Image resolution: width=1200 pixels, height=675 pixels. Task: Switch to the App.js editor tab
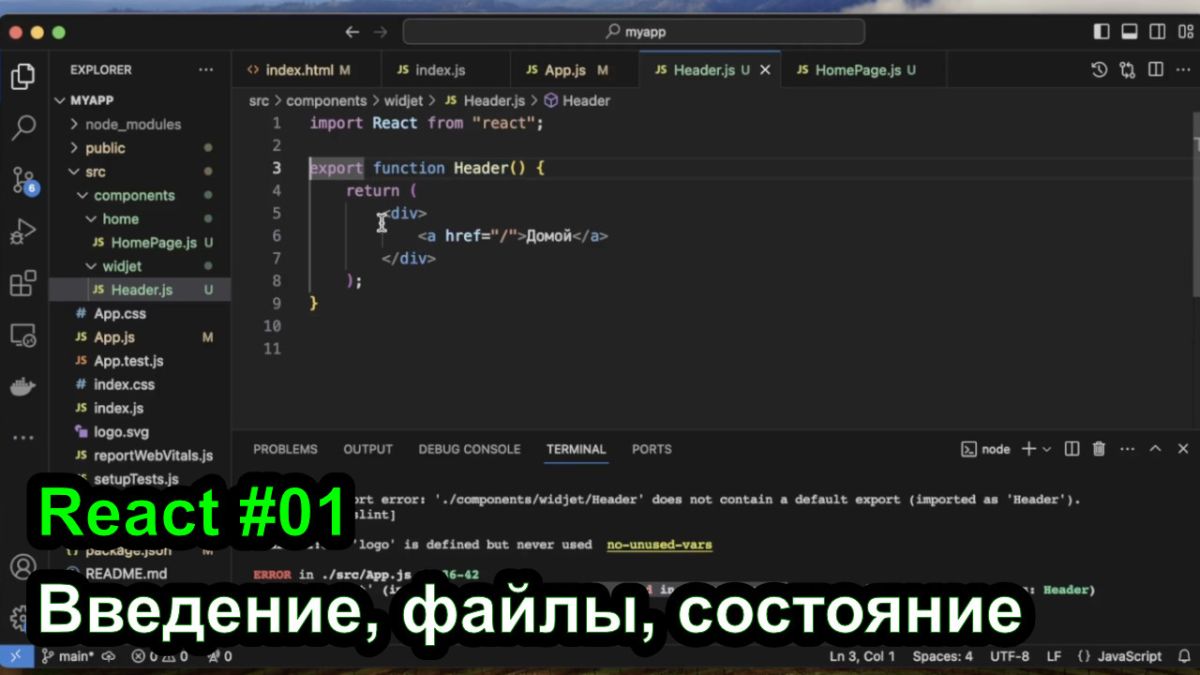pos(574,70)
